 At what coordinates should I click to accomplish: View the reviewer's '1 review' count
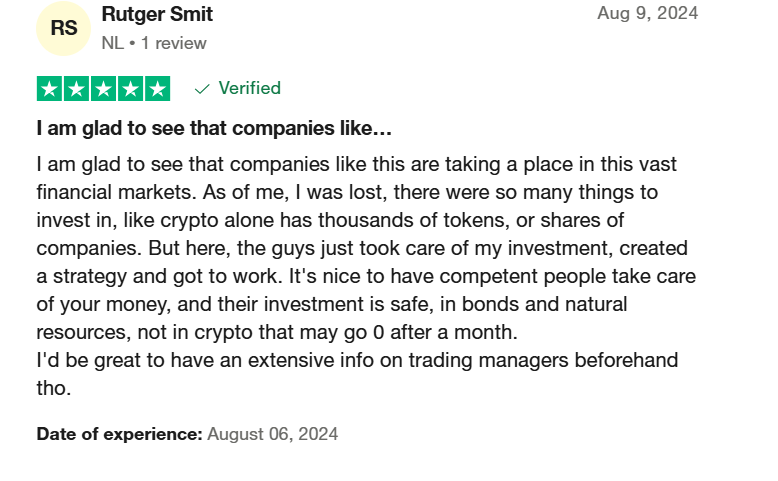(x=174, y=43)
